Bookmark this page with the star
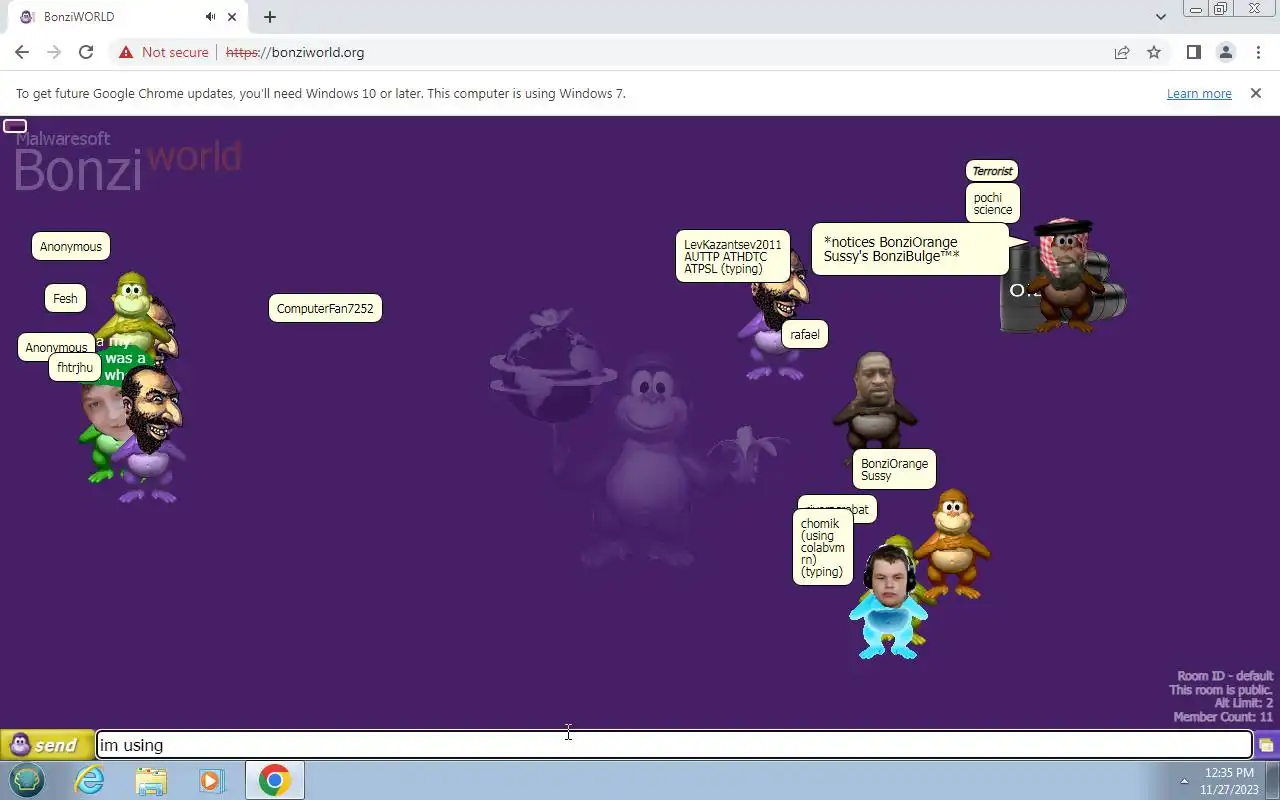The width and height of the screenshot is (1280, 800). [x=1154, y=52]
